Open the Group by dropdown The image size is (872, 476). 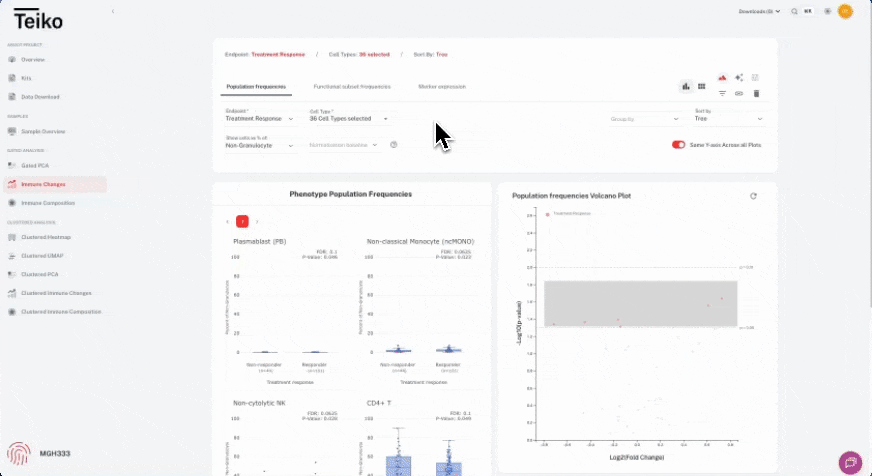pos(645,118)
